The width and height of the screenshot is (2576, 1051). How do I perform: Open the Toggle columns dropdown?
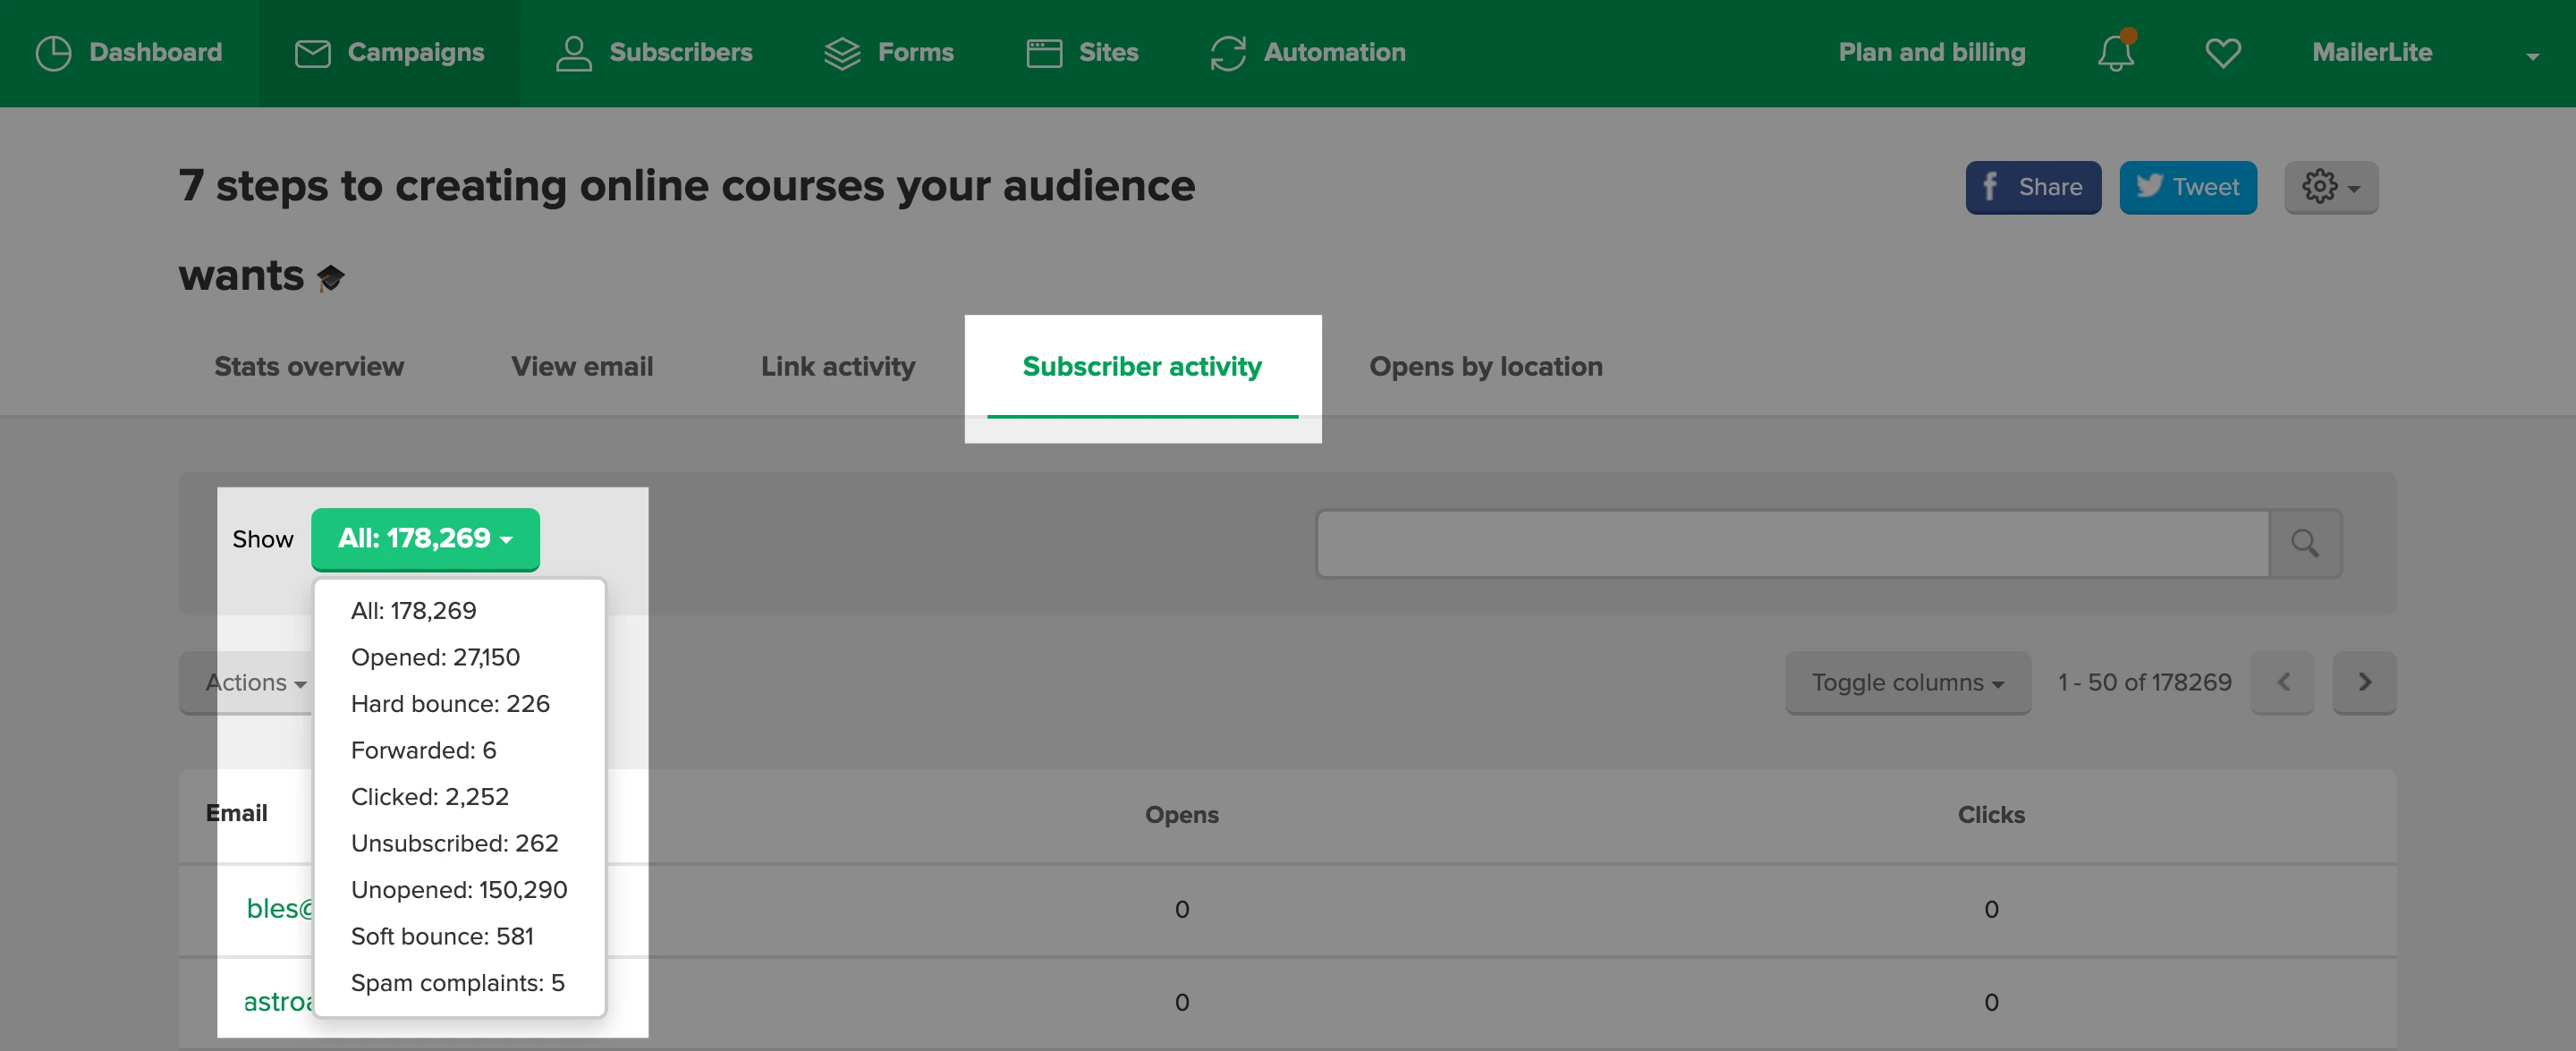(x=1907, y=682)
